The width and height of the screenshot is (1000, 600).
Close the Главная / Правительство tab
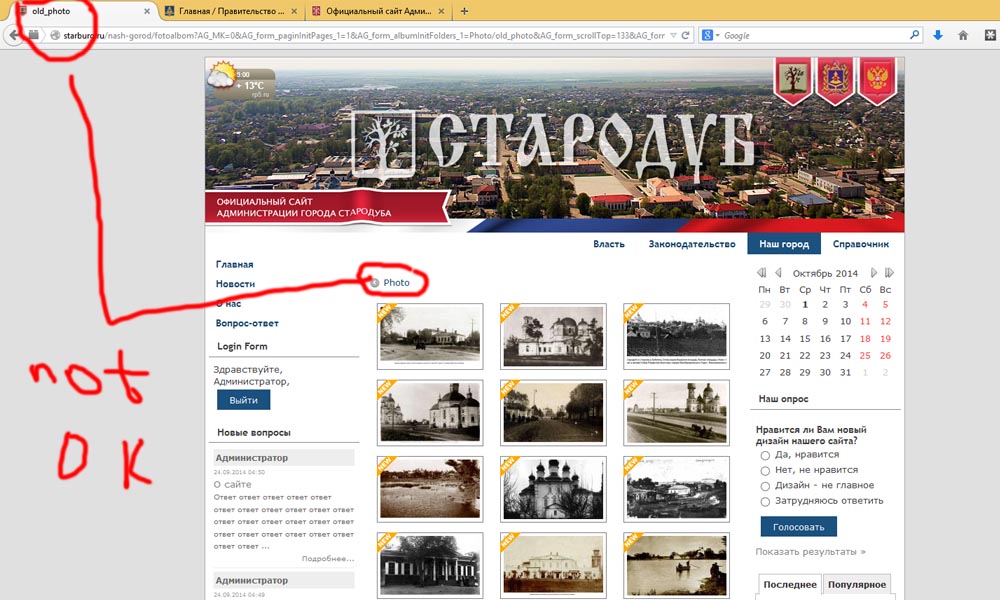(294, 11)
